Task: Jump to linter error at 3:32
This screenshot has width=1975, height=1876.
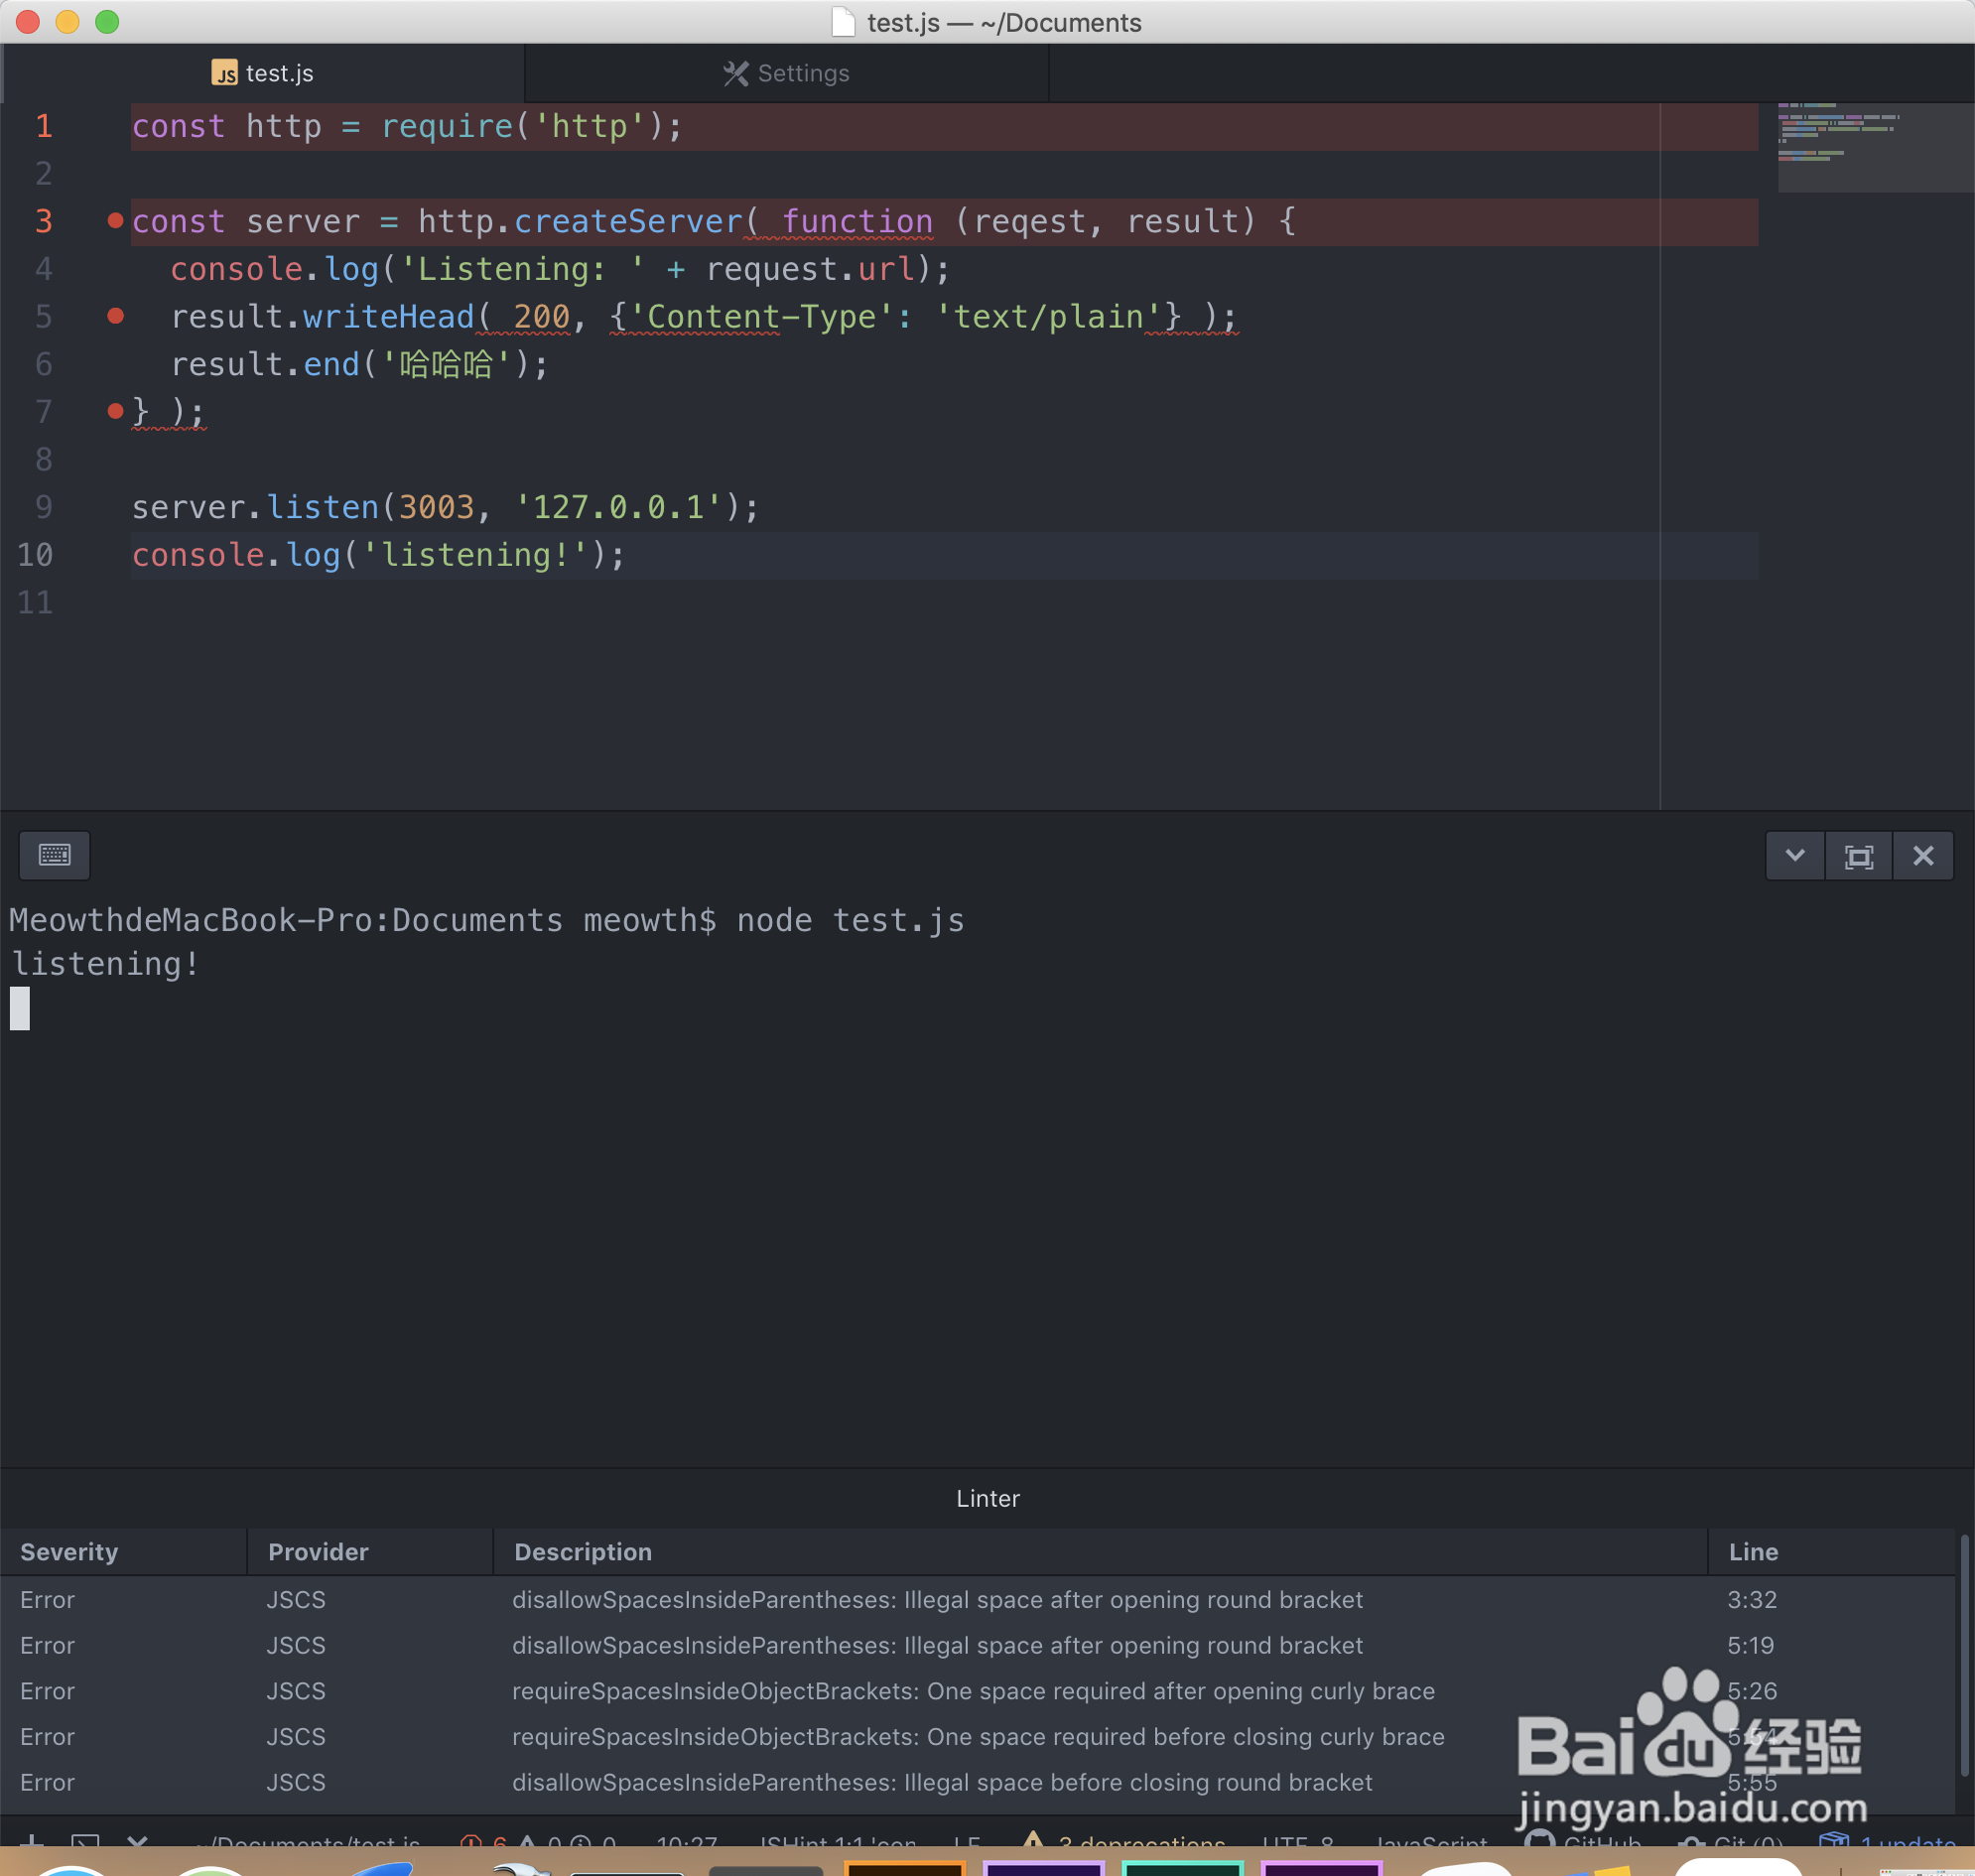Action: [936, 1599]
